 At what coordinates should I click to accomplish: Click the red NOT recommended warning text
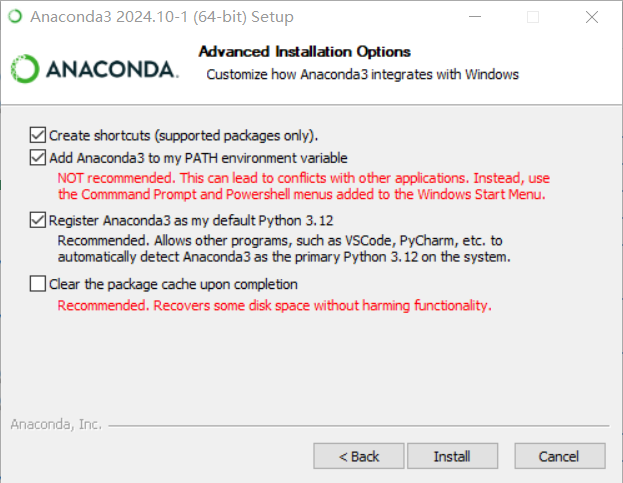[x=302, y=185]
